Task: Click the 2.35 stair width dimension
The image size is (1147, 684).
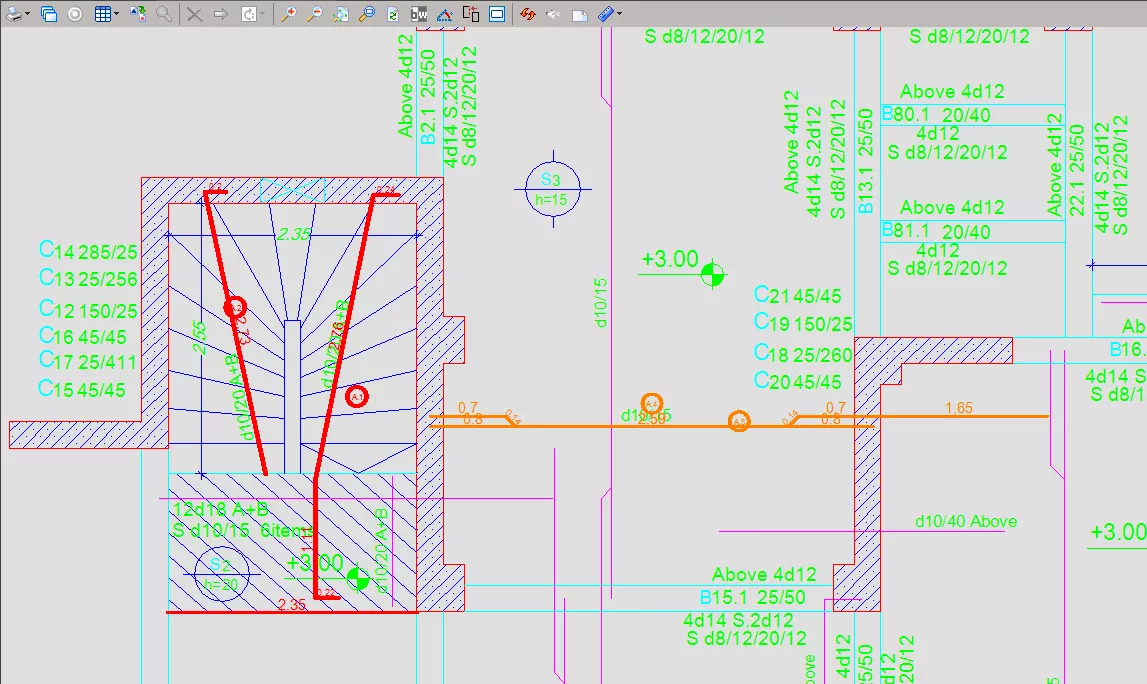Action: tap(293, 234)
